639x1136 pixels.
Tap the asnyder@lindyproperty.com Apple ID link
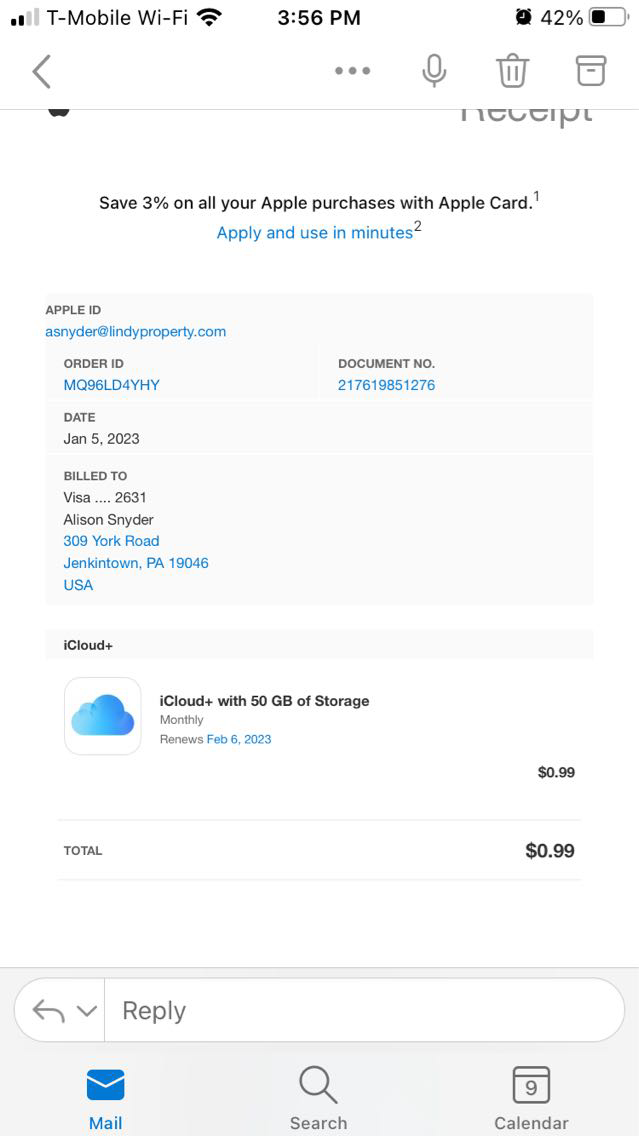136,331
